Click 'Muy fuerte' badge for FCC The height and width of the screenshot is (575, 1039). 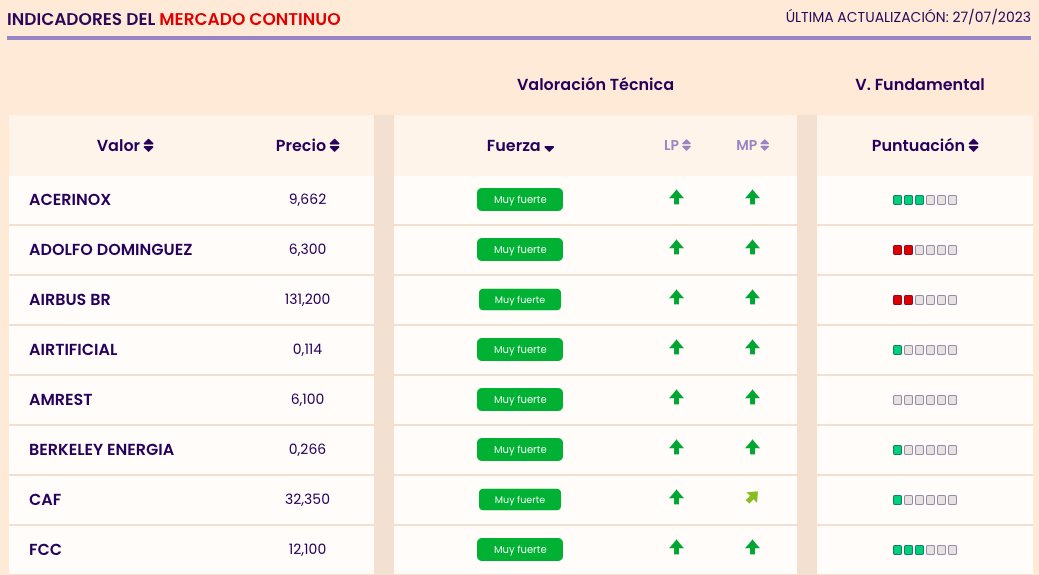coord(520,550)
